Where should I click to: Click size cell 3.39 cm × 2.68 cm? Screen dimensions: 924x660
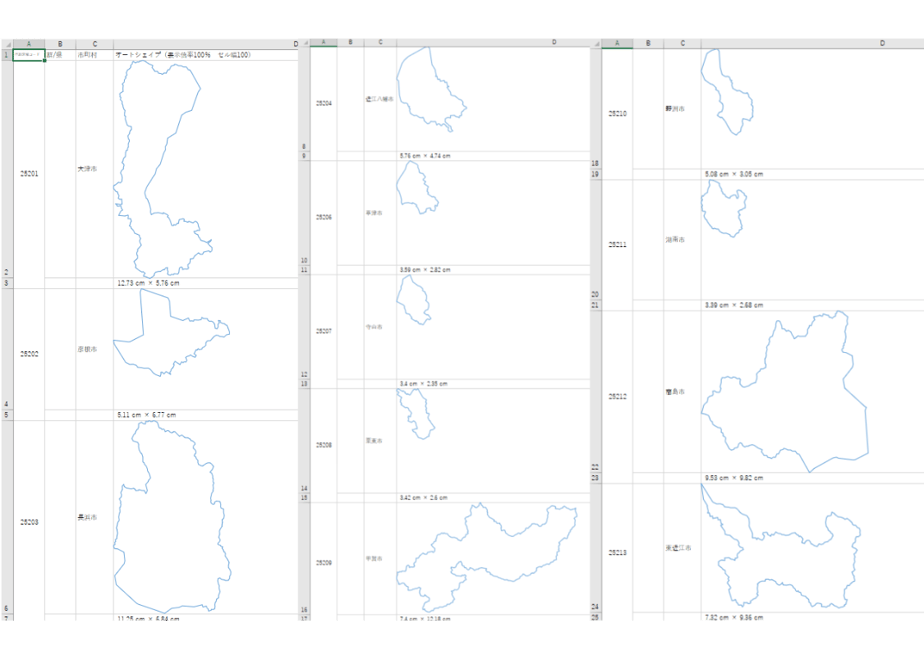pos(812,305)
